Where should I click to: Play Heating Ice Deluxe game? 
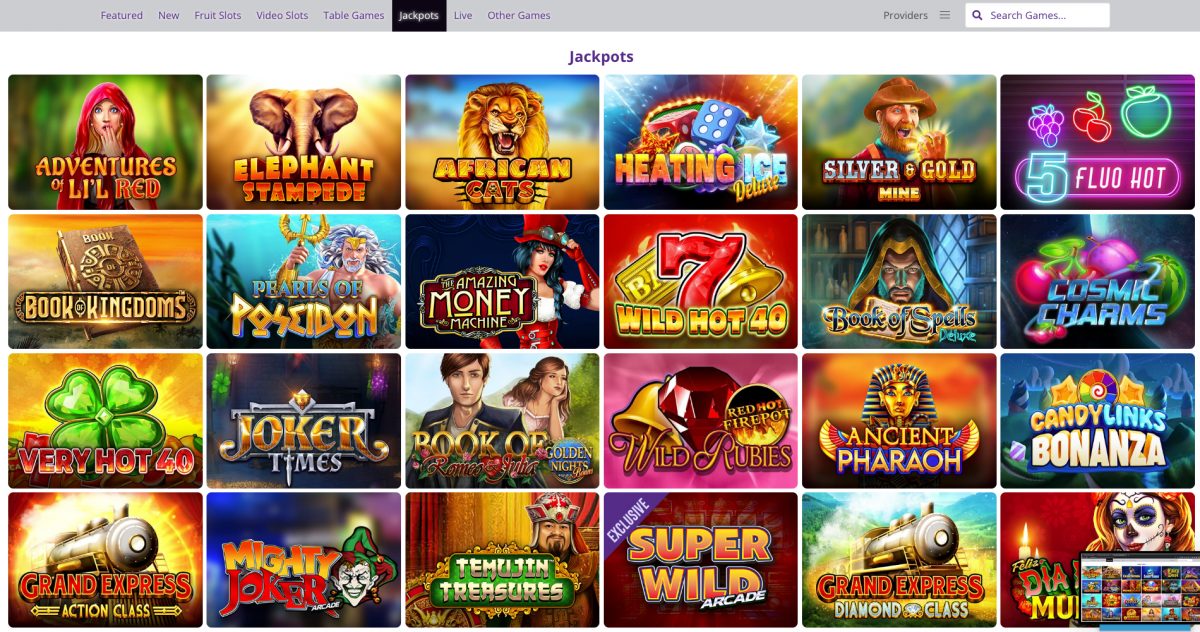click(701, 142)
